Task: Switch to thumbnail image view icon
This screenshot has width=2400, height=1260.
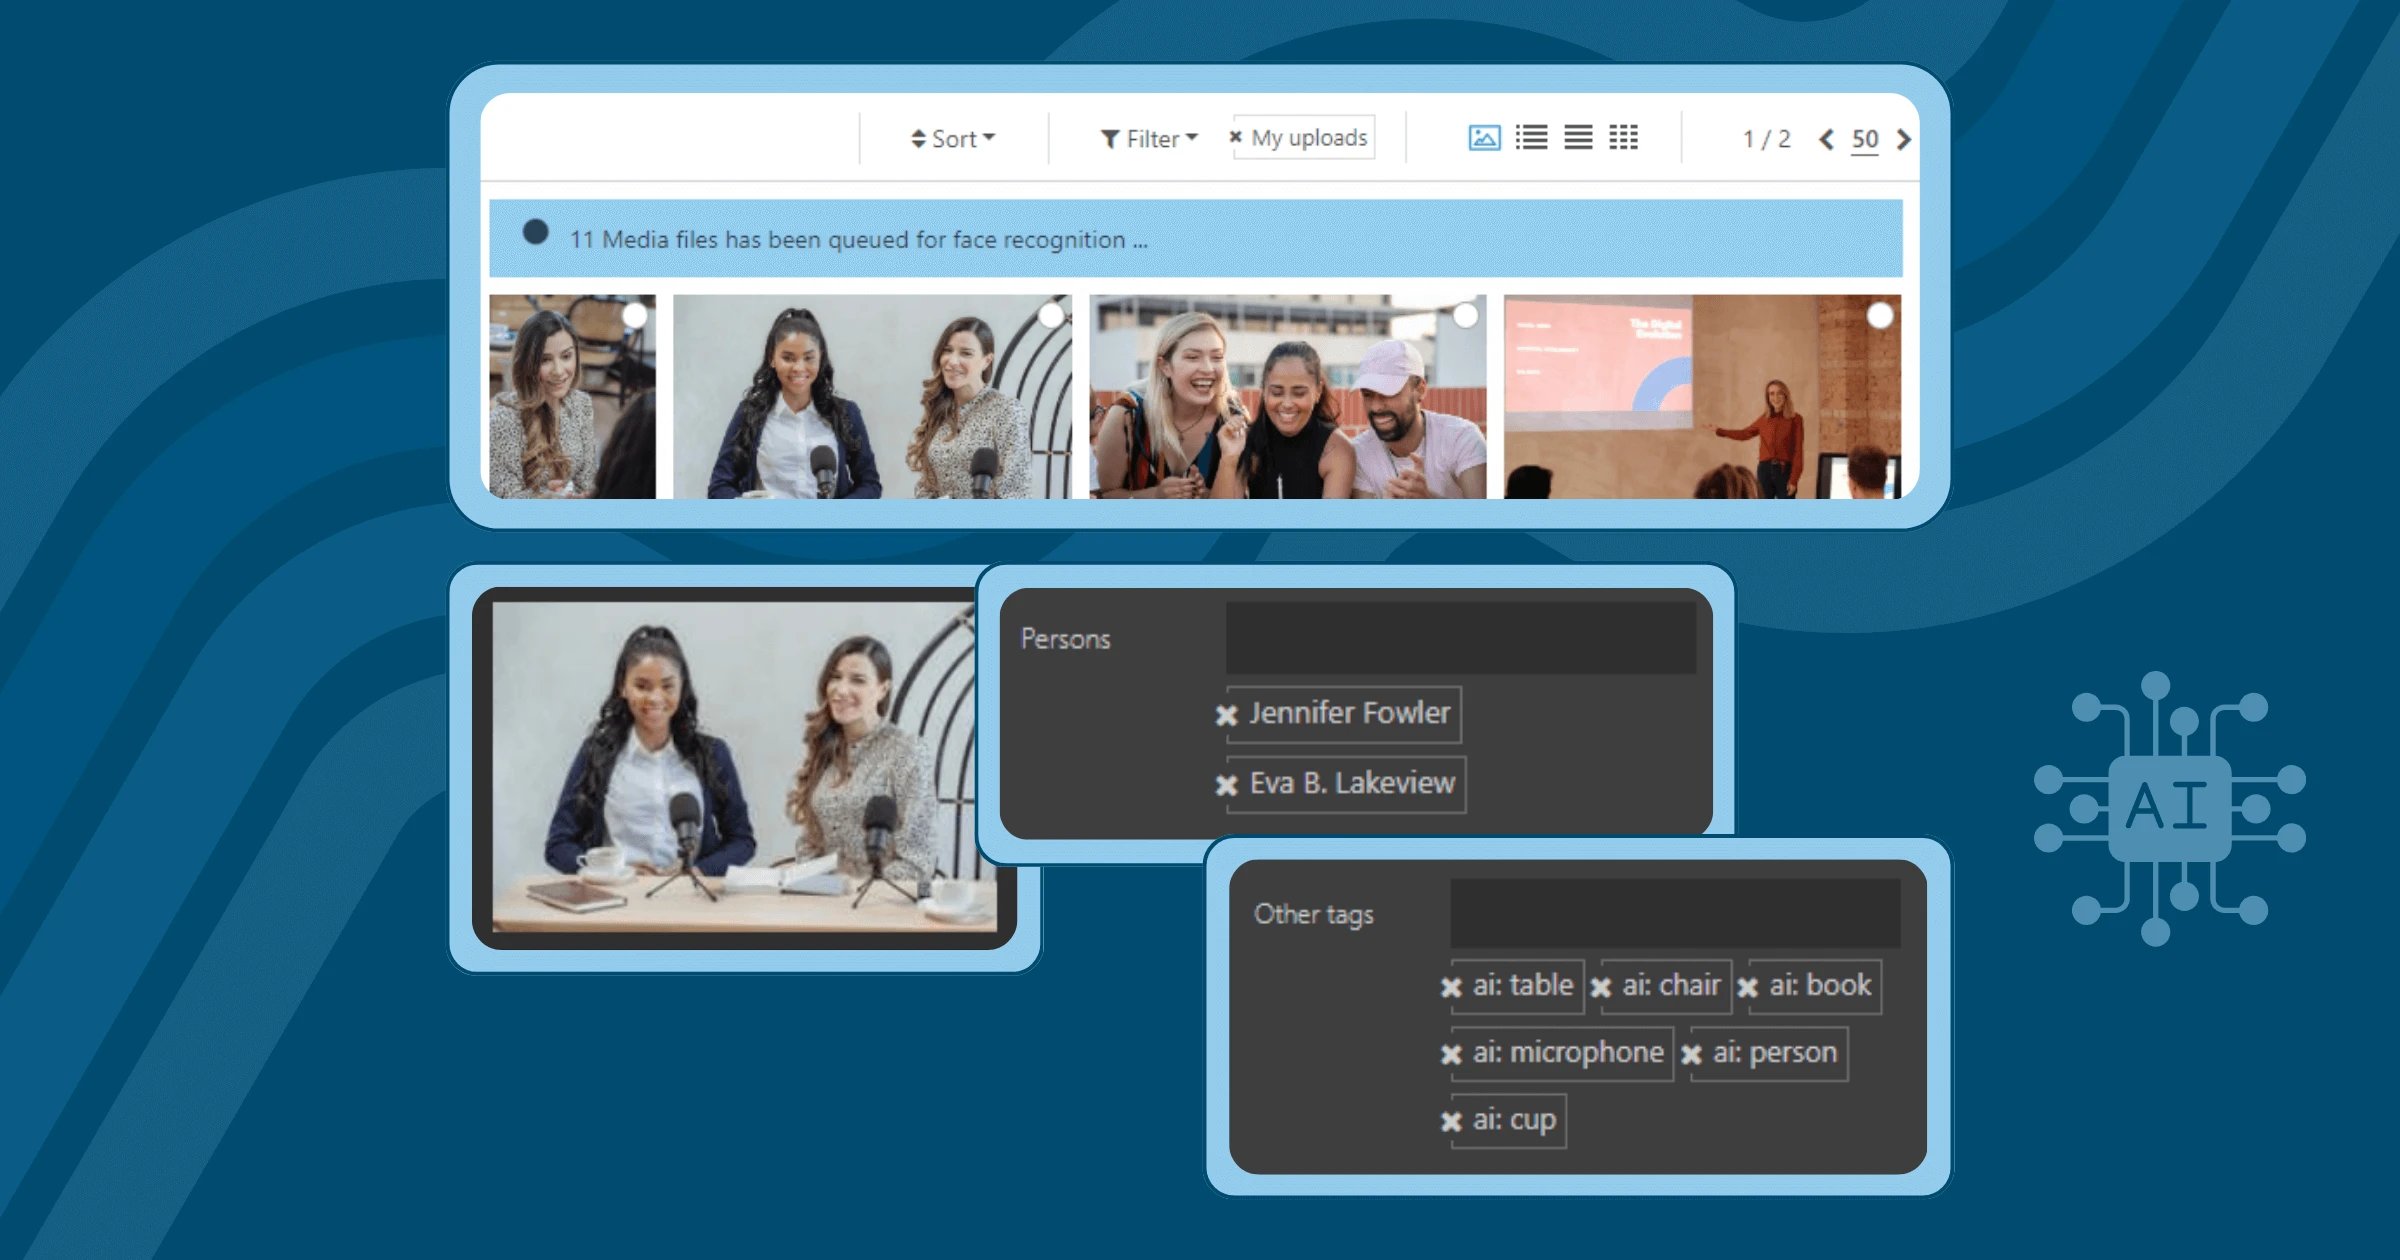Action: click(x=1484, y=138)
